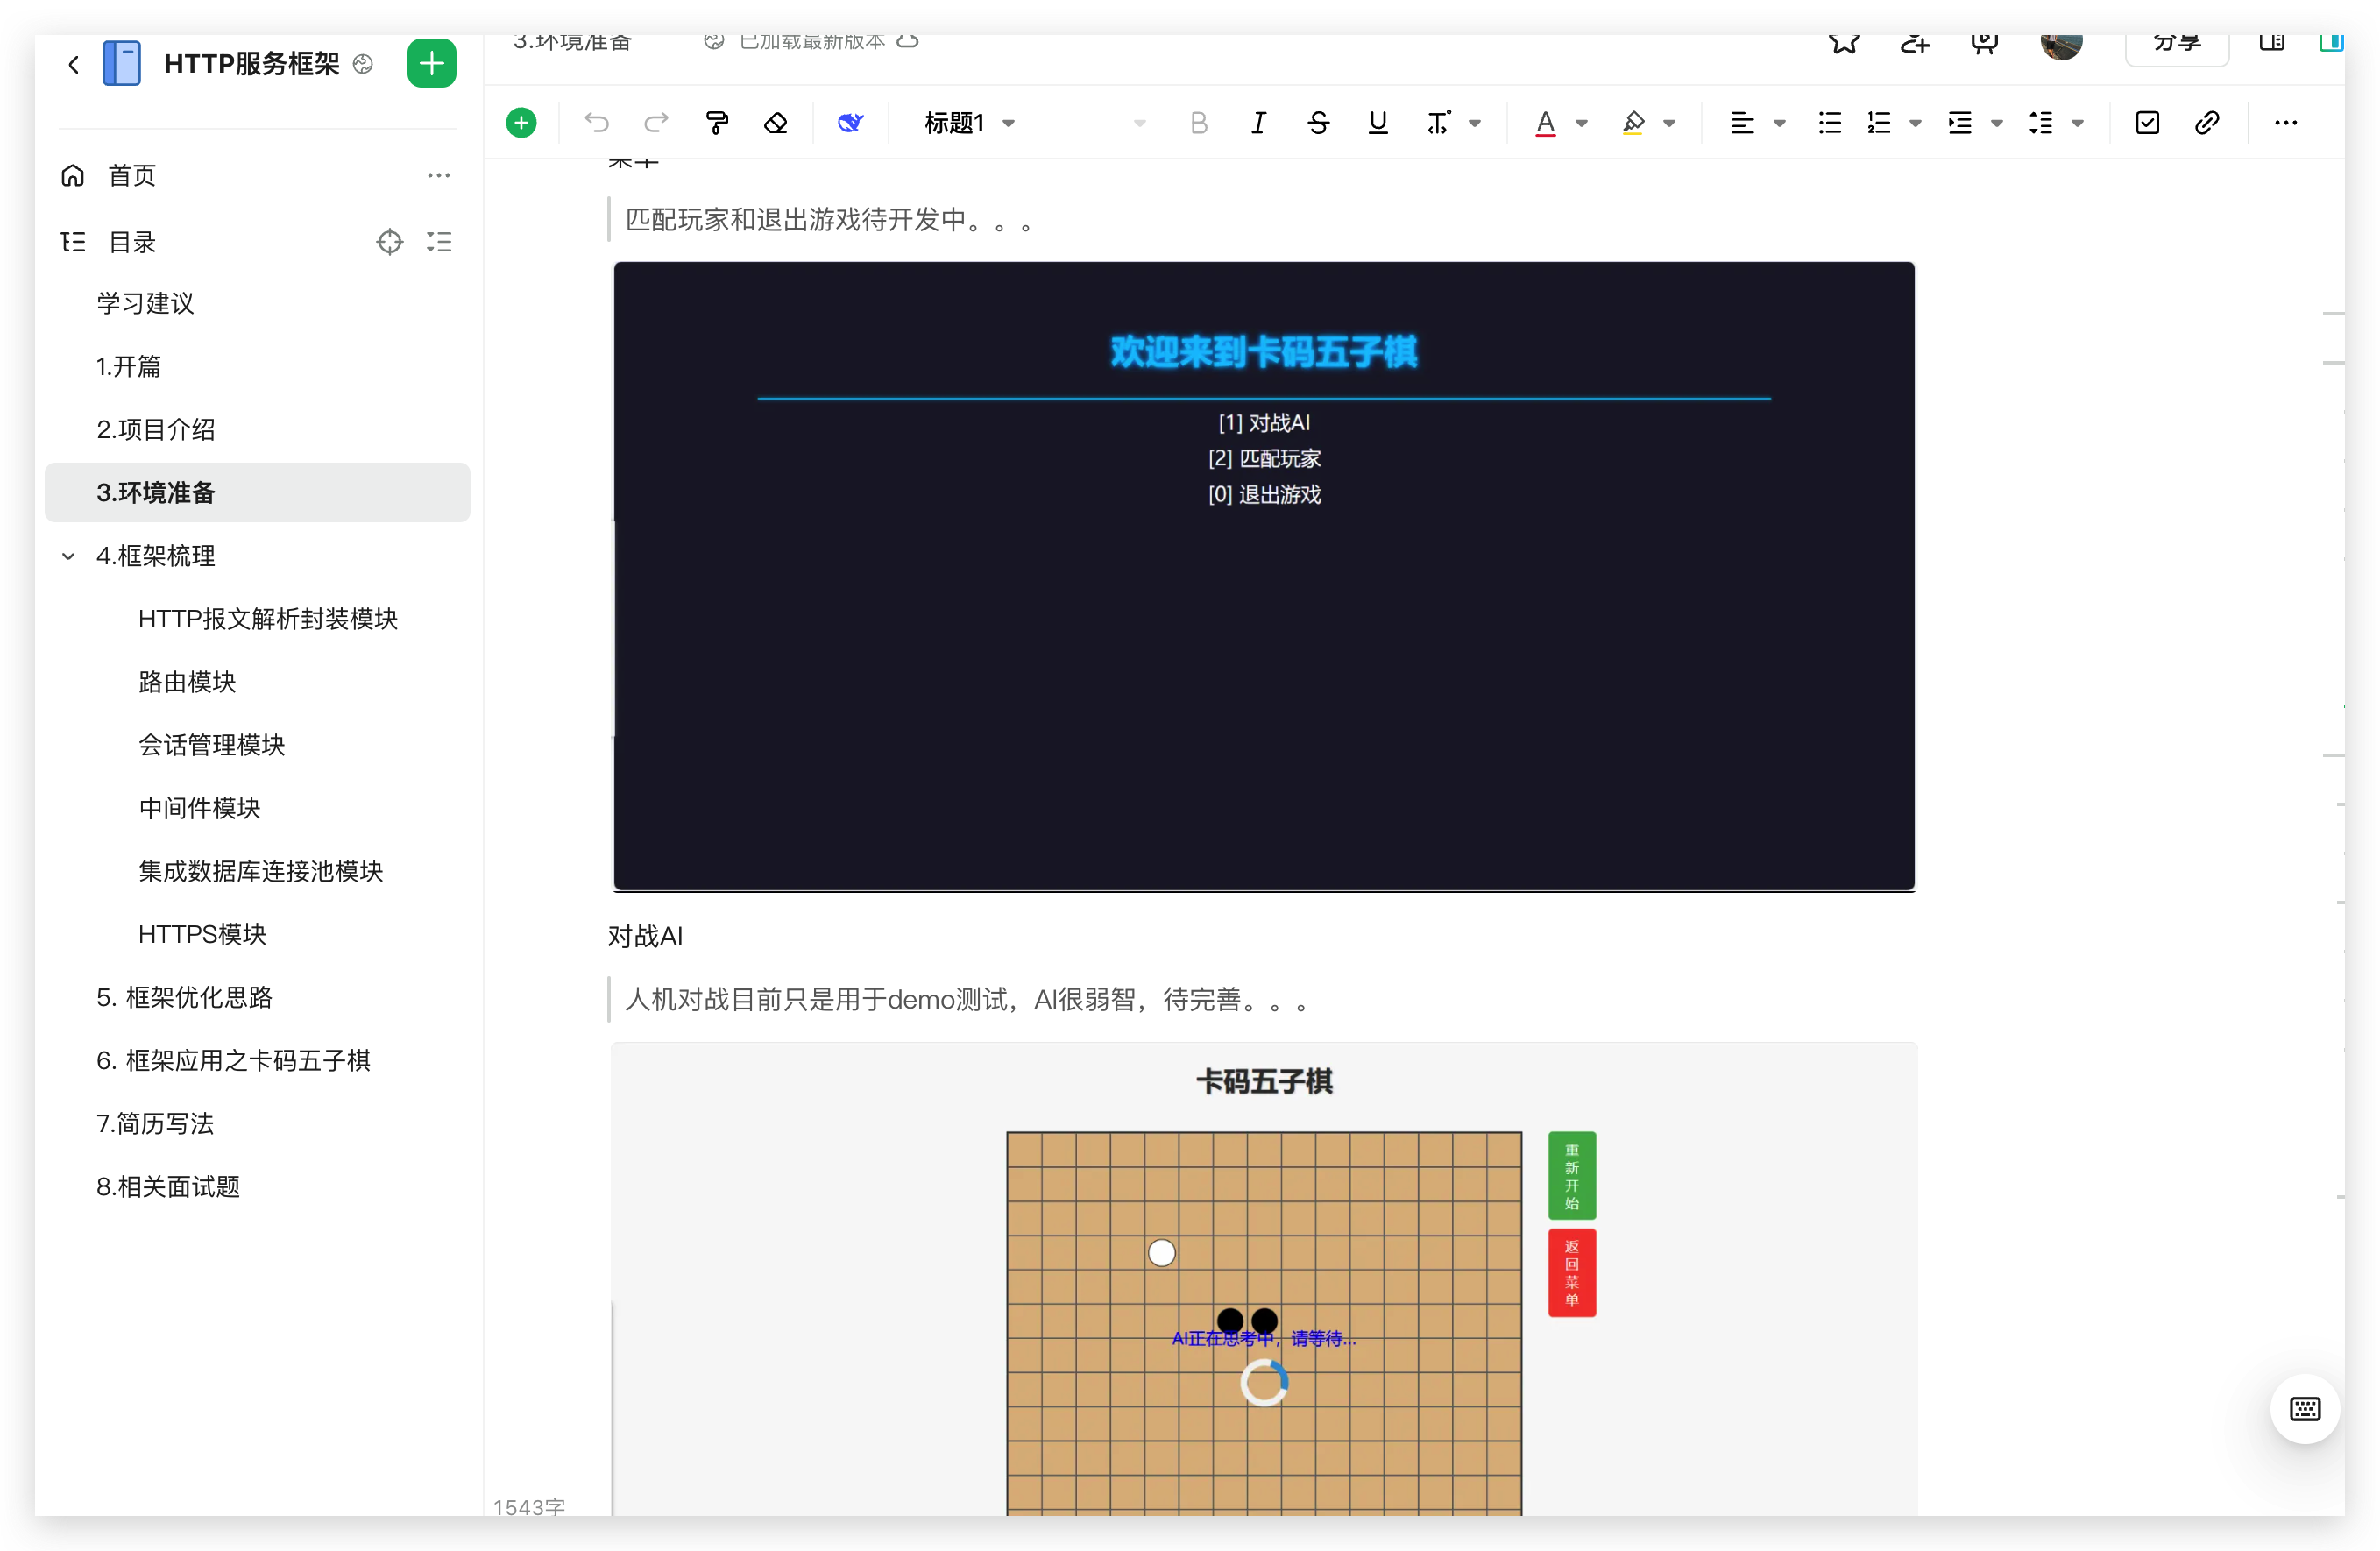Collapse all directory items icon
The width and height of the screenshot is (2380, 1551).
click(439, 242)
